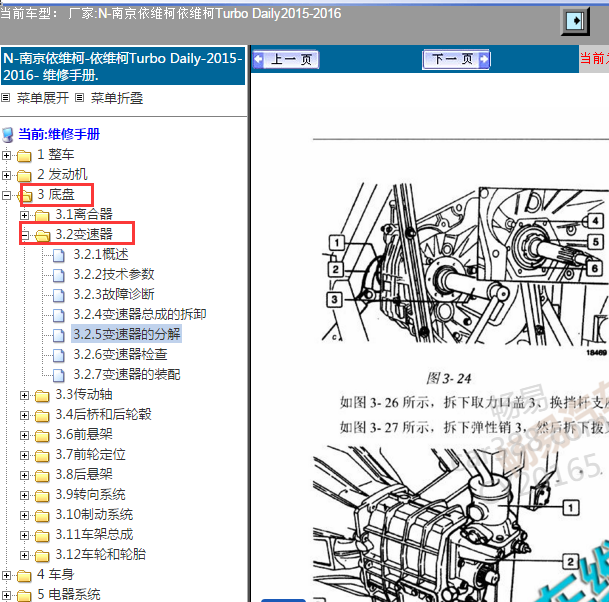Expand the 3.1离合器 node
609x602 pixels.
click(x=24, y=215)
